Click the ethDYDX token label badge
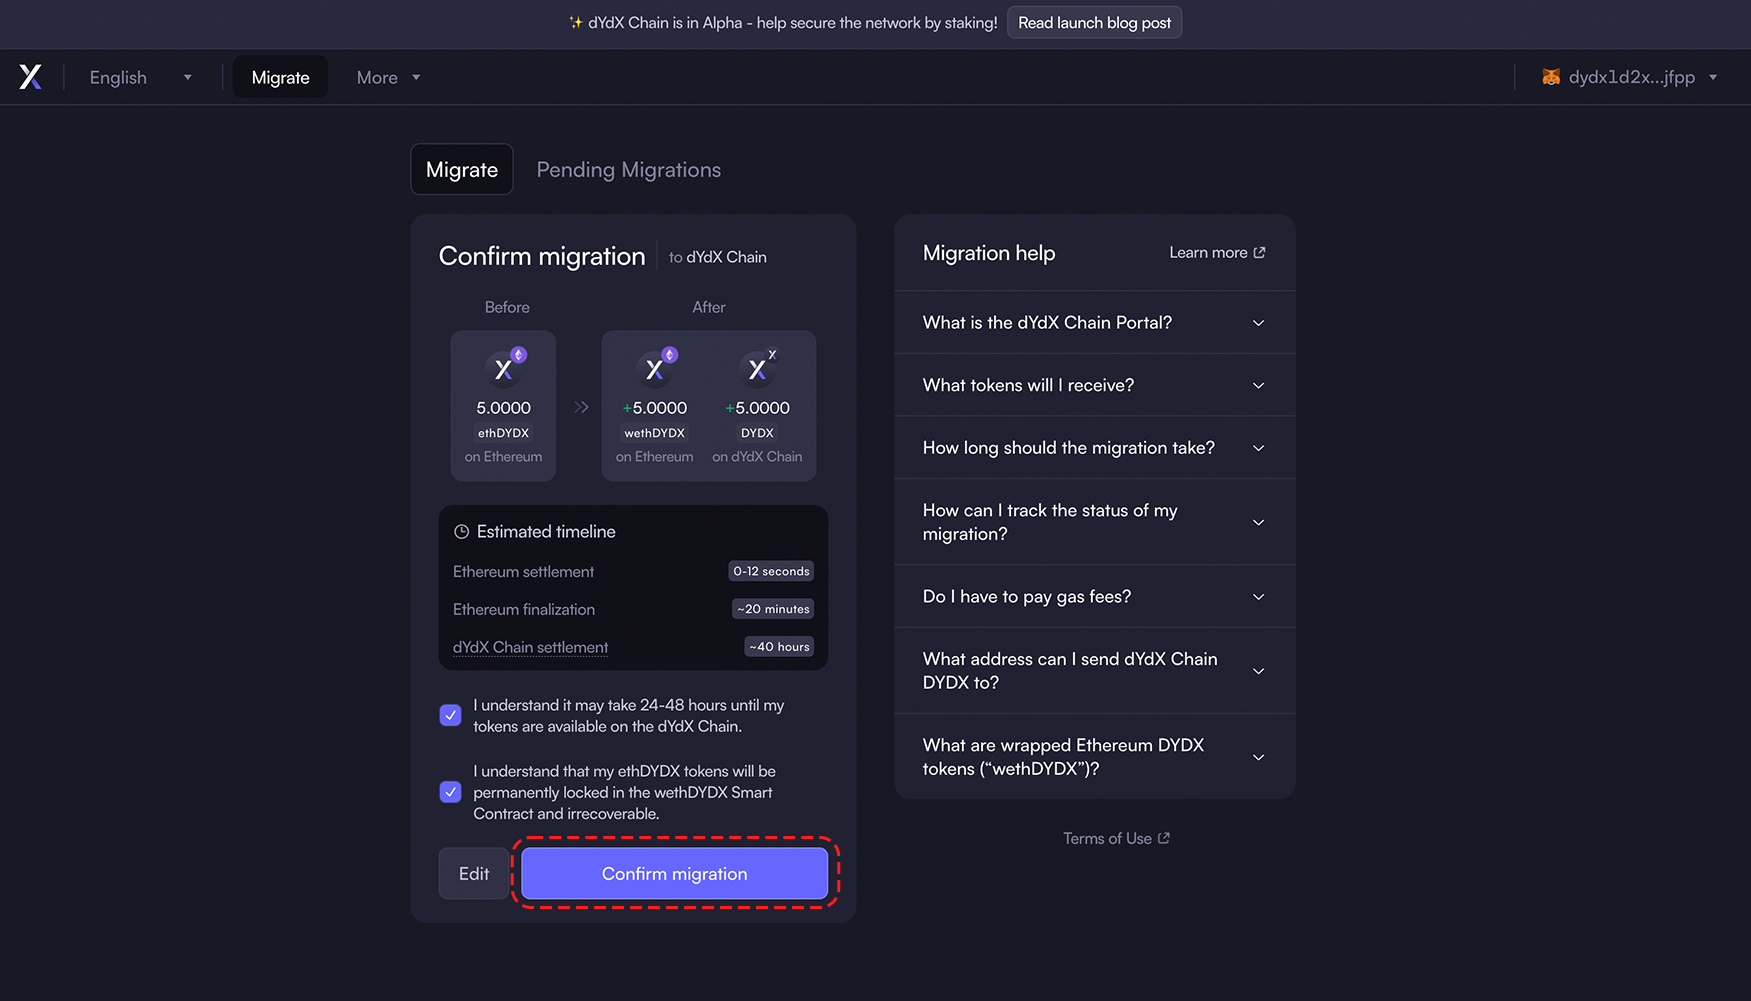1751x1001 pixels. click(503, 433)
